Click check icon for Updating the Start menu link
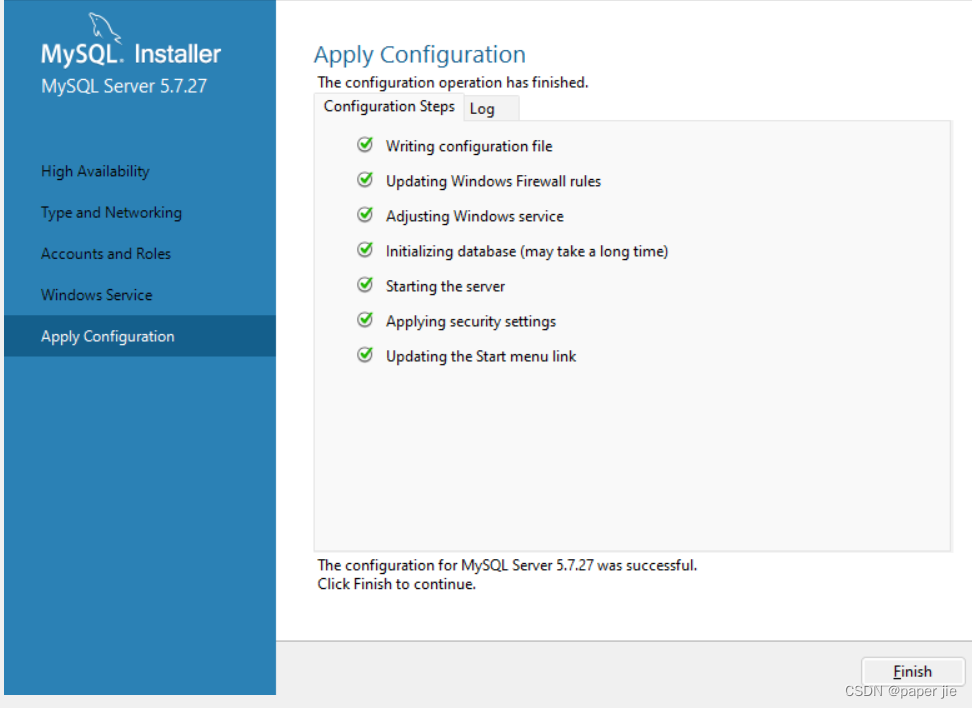972x708 pixels. pyautogui.click(x=365, y=355)
